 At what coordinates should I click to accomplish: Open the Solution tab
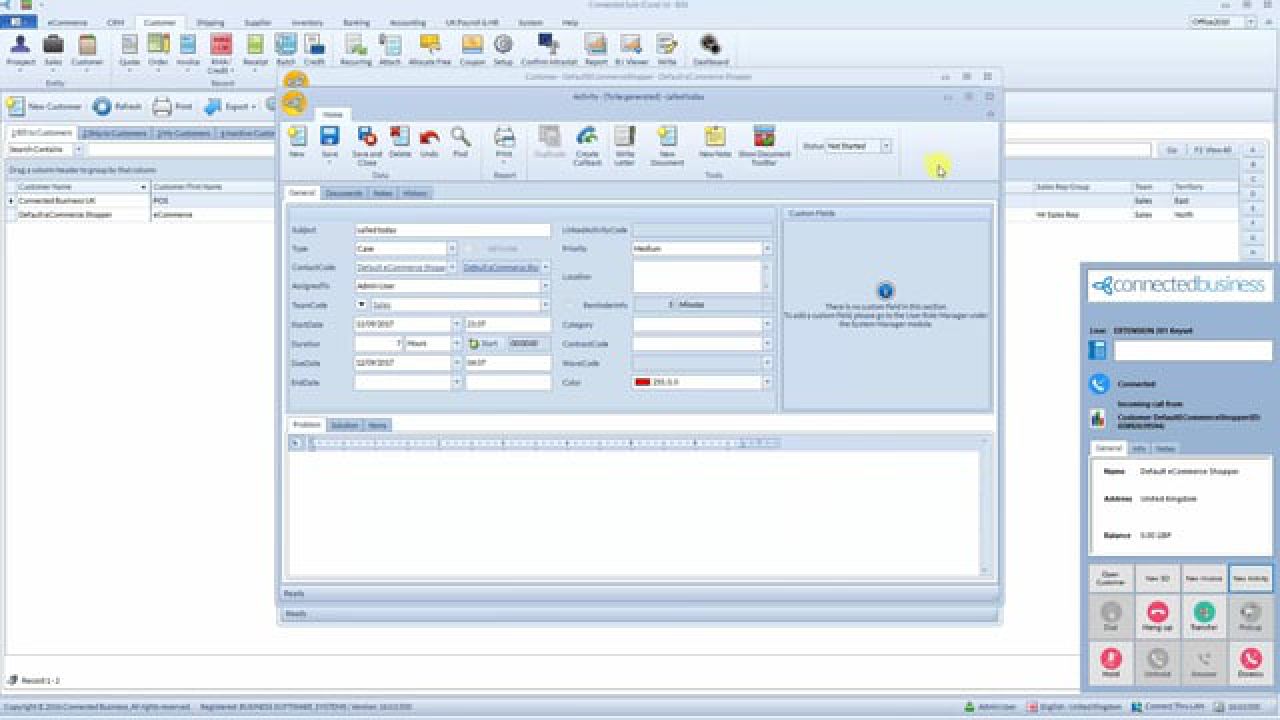click(344, 425)
